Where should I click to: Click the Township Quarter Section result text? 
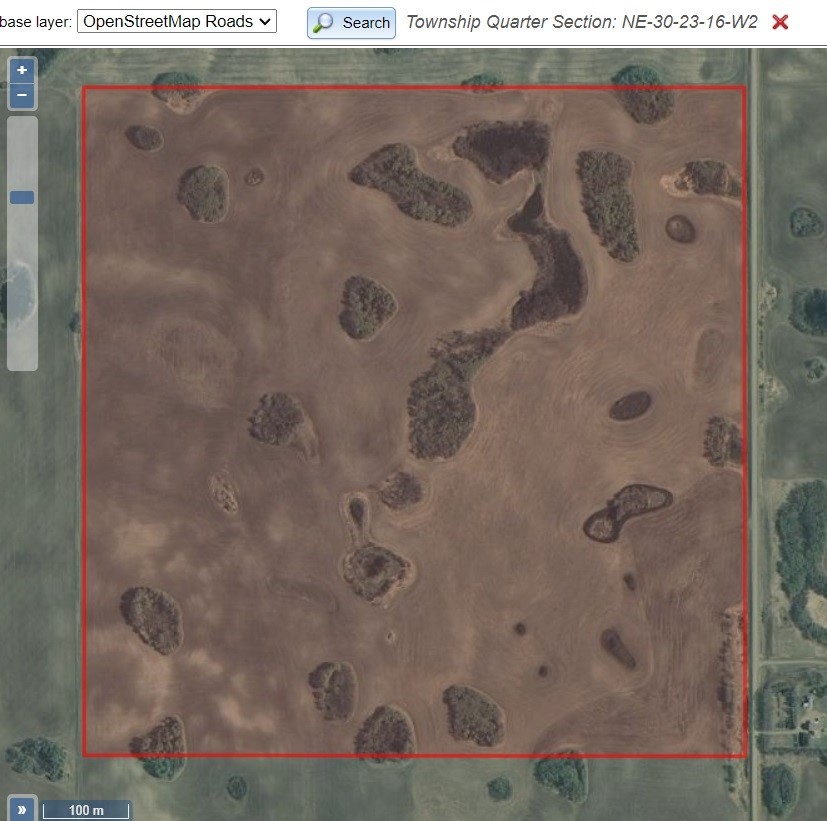[x=582, y=22]
